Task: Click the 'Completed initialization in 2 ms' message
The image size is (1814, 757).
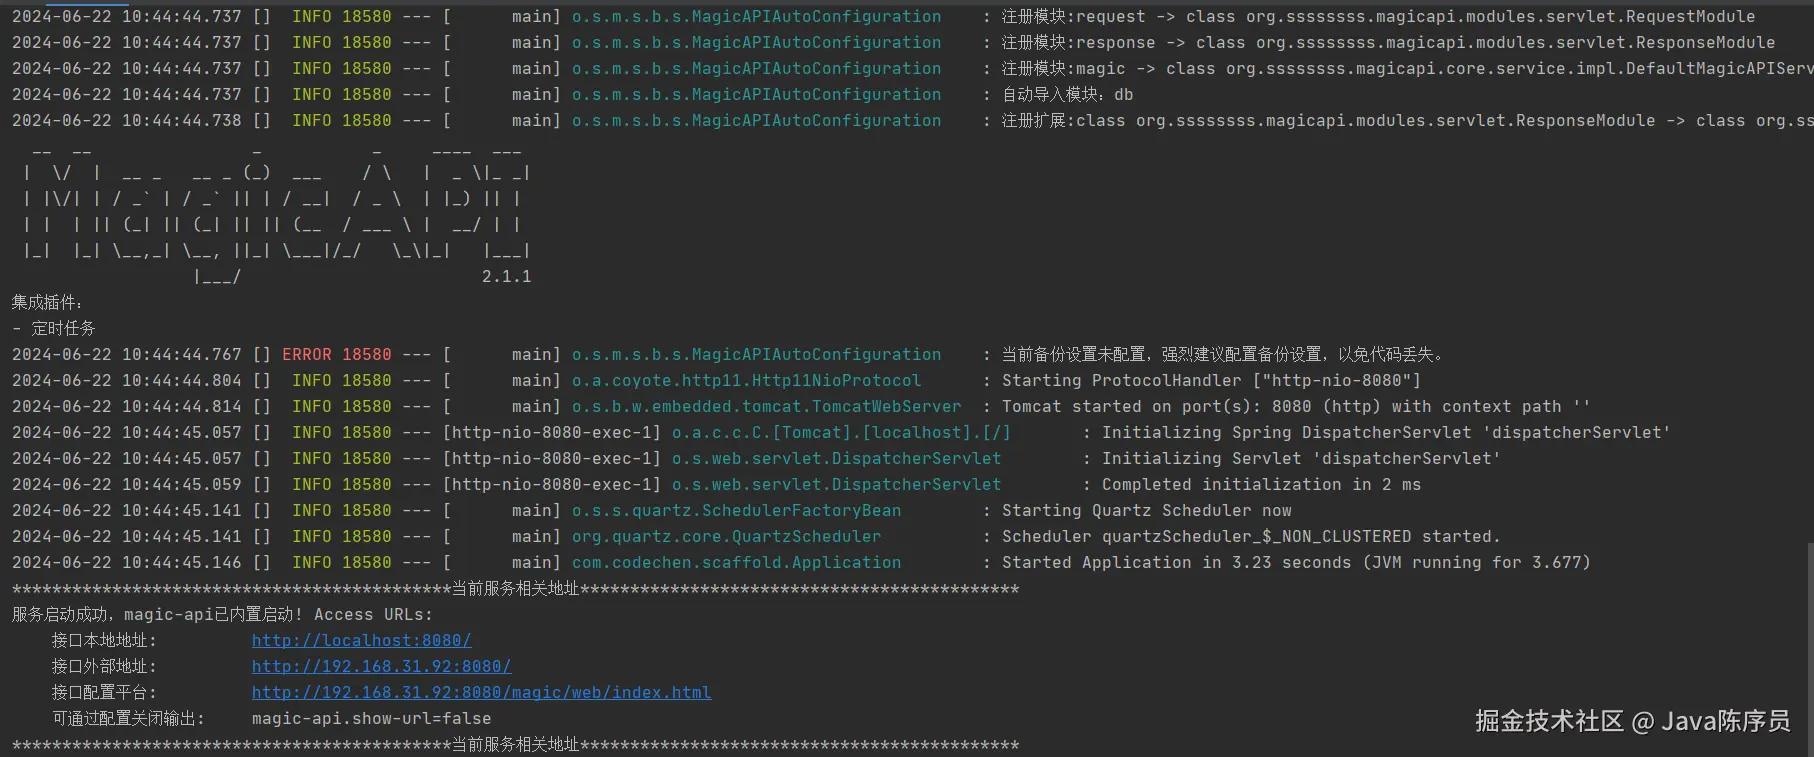Action: pos(1261,484)
